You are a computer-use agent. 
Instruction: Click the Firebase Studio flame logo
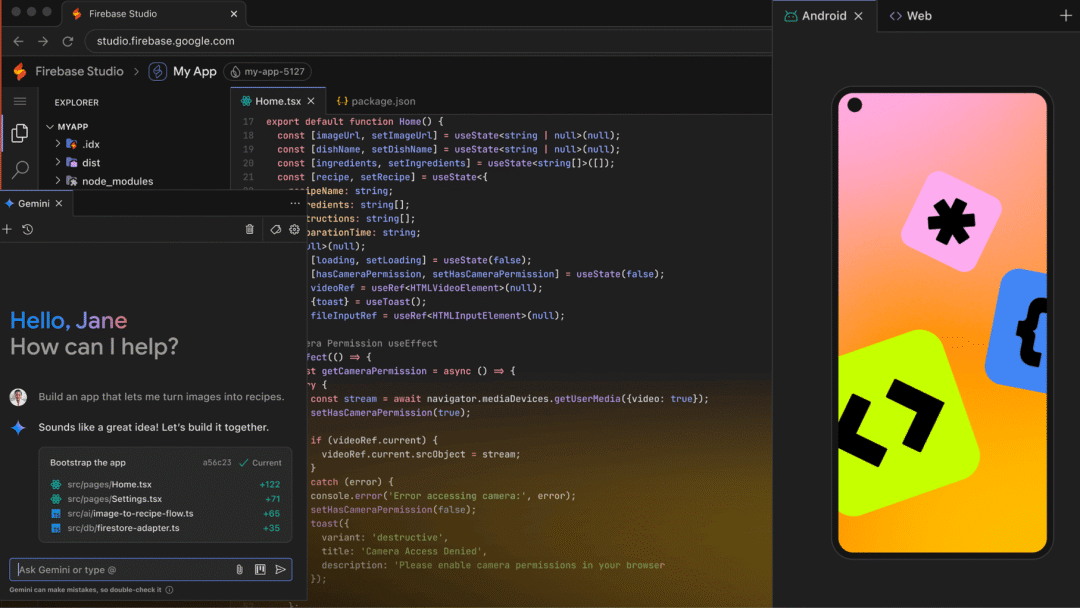tap(20, 71)
